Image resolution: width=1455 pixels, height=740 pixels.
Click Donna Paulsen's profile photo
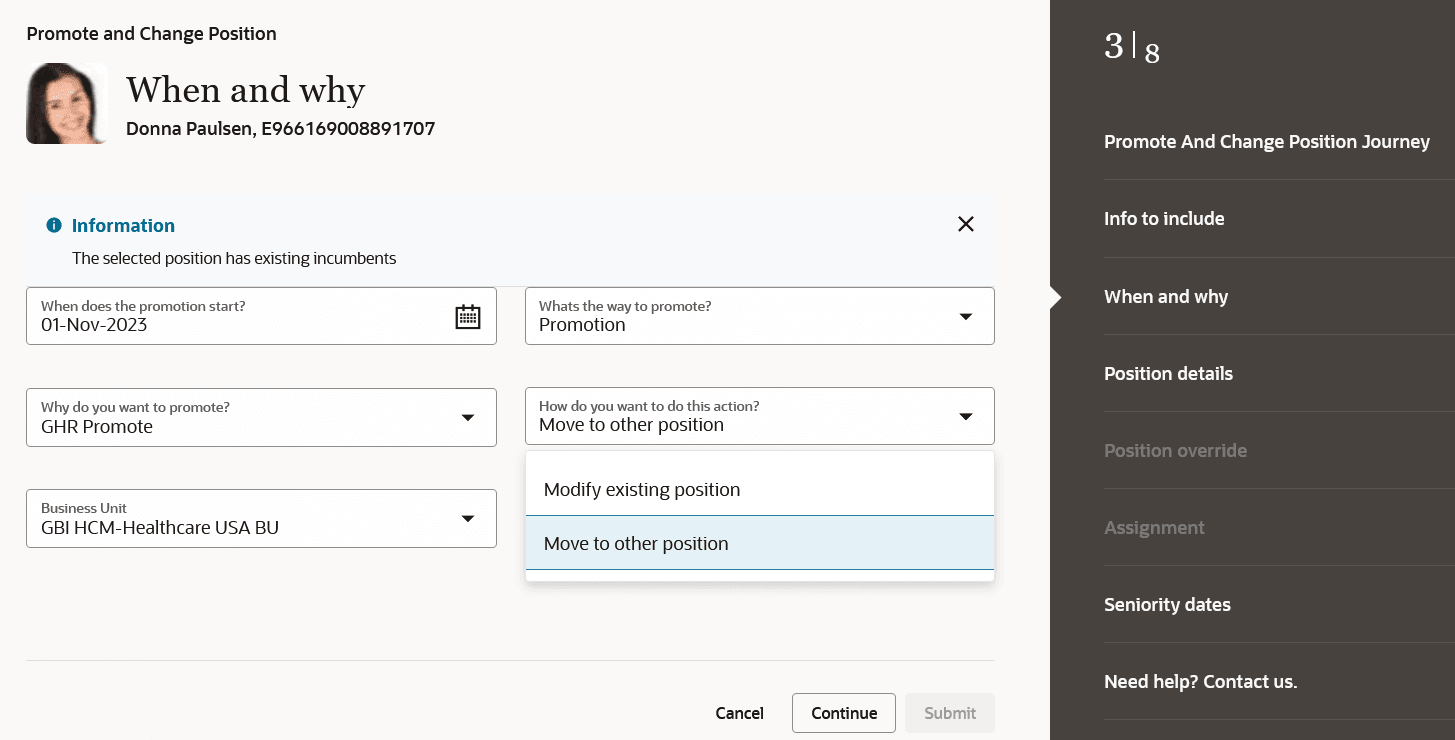(66, 104)
